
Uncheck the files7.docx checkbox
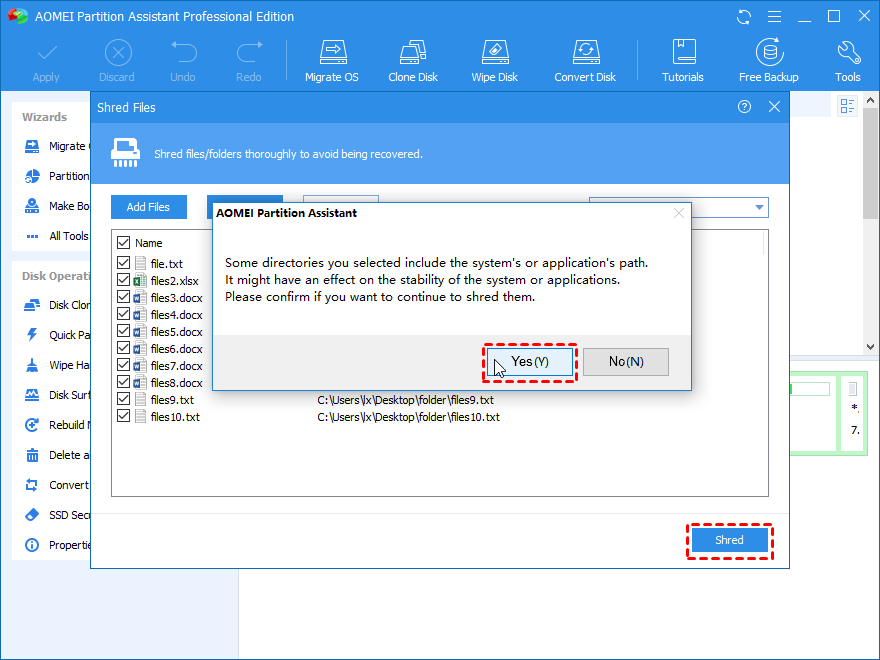pos(123,365)
